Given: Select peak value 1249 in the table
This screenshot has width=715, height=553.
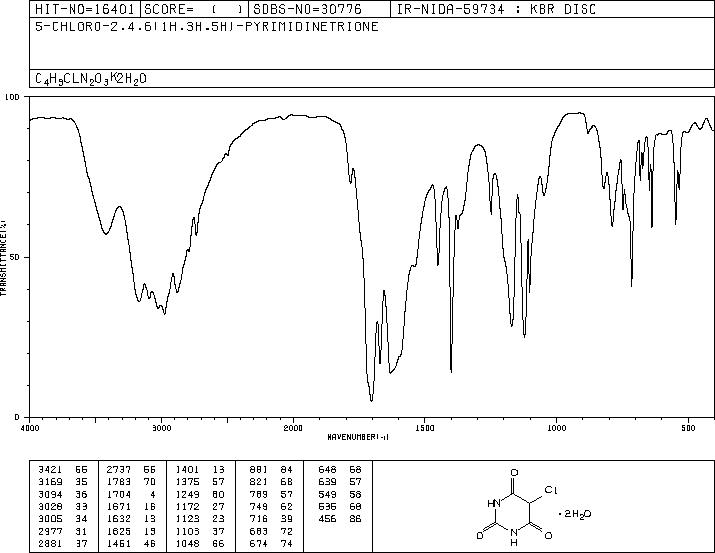Looking at the screenshot, I should point(187,495).
